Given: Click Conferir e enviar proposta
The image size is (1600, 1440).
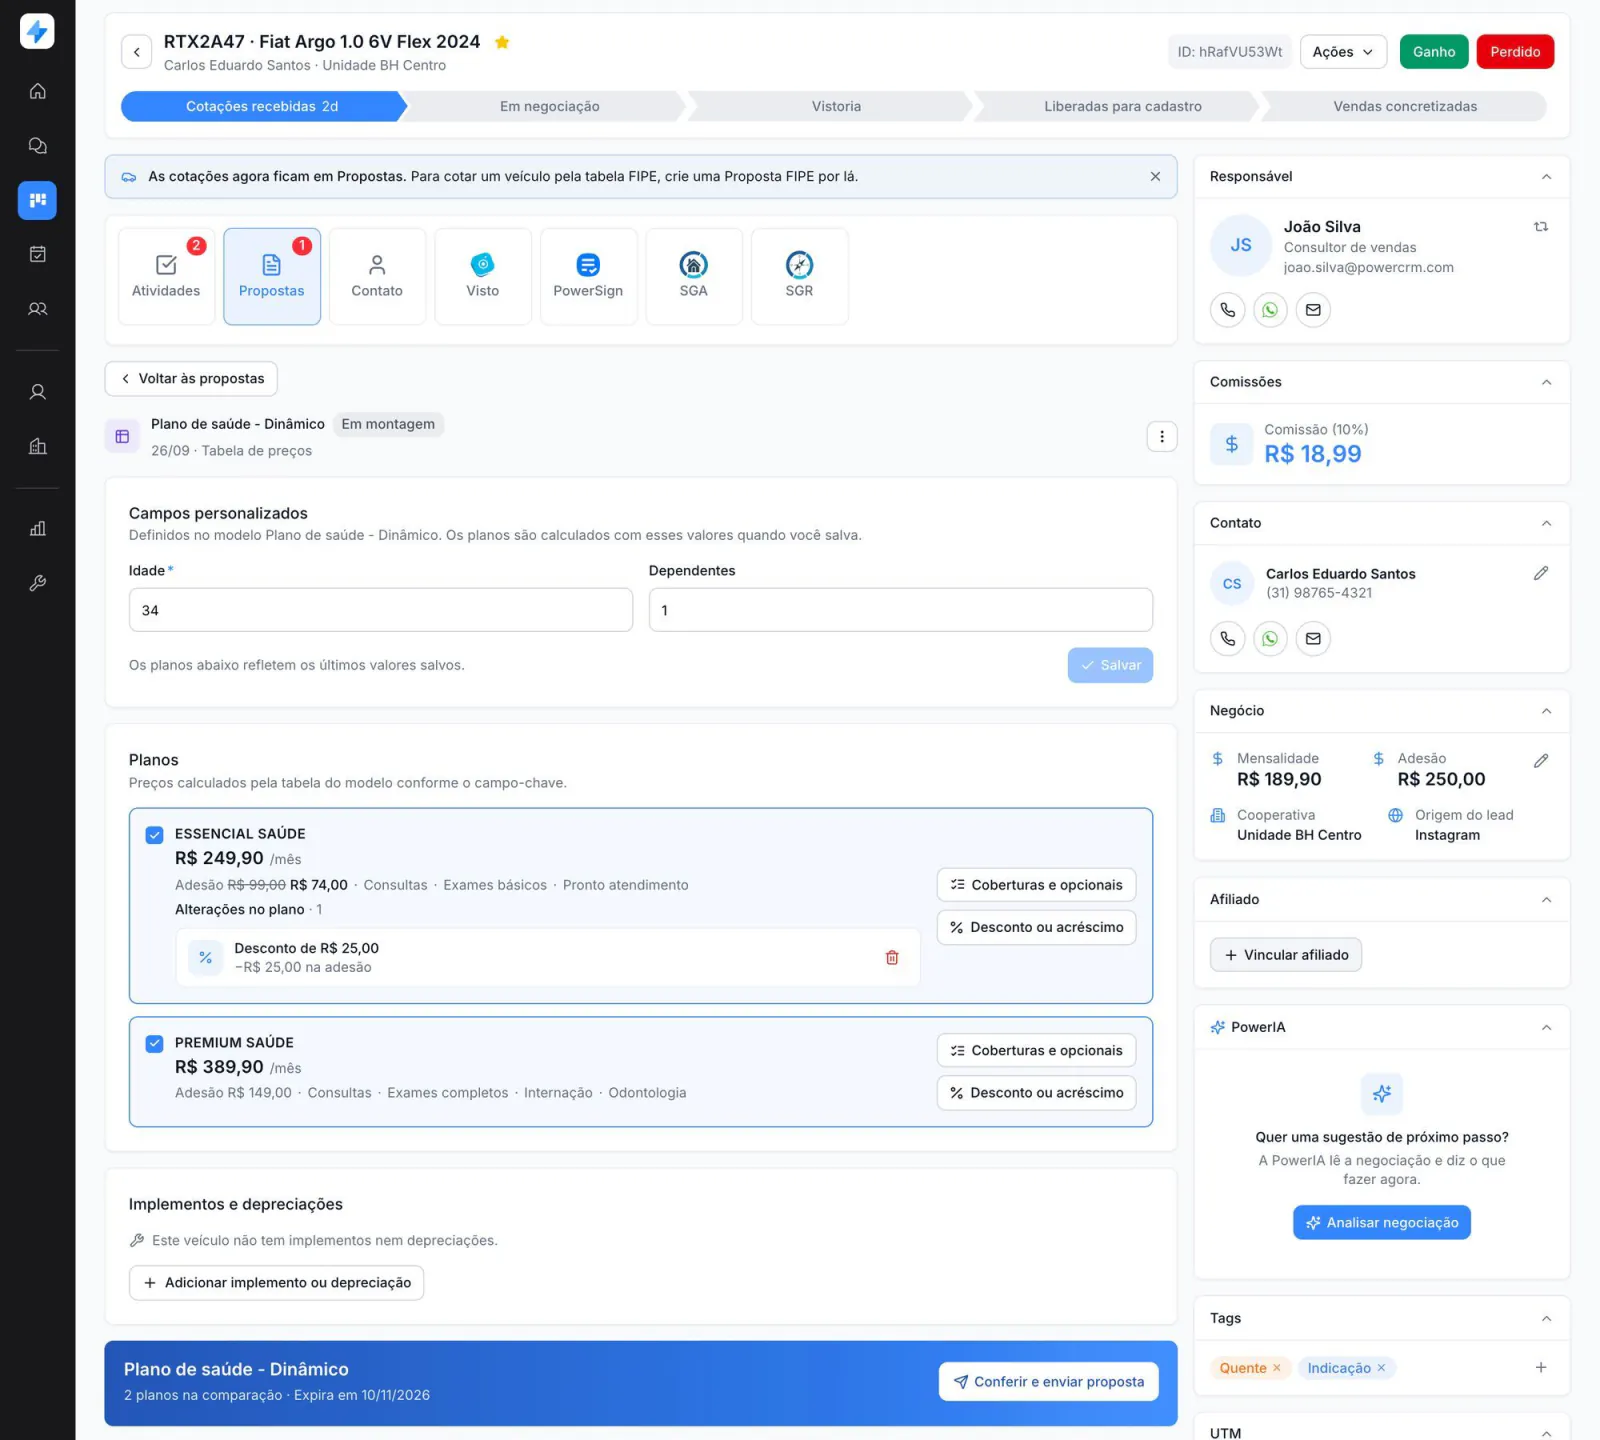Looking at the screenshot, I should pos(1048,1382).
